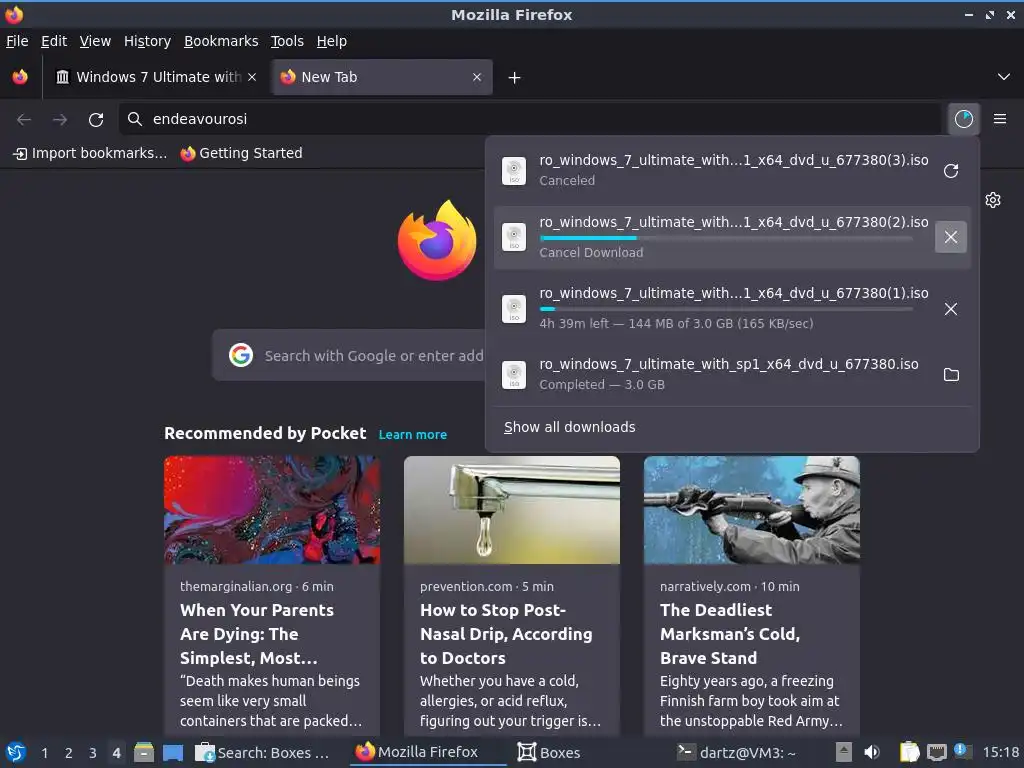The image size is (1024, 768).
Task: Click Import bookmarks in bookmarks toolbar
Action: tap(90, 153)
